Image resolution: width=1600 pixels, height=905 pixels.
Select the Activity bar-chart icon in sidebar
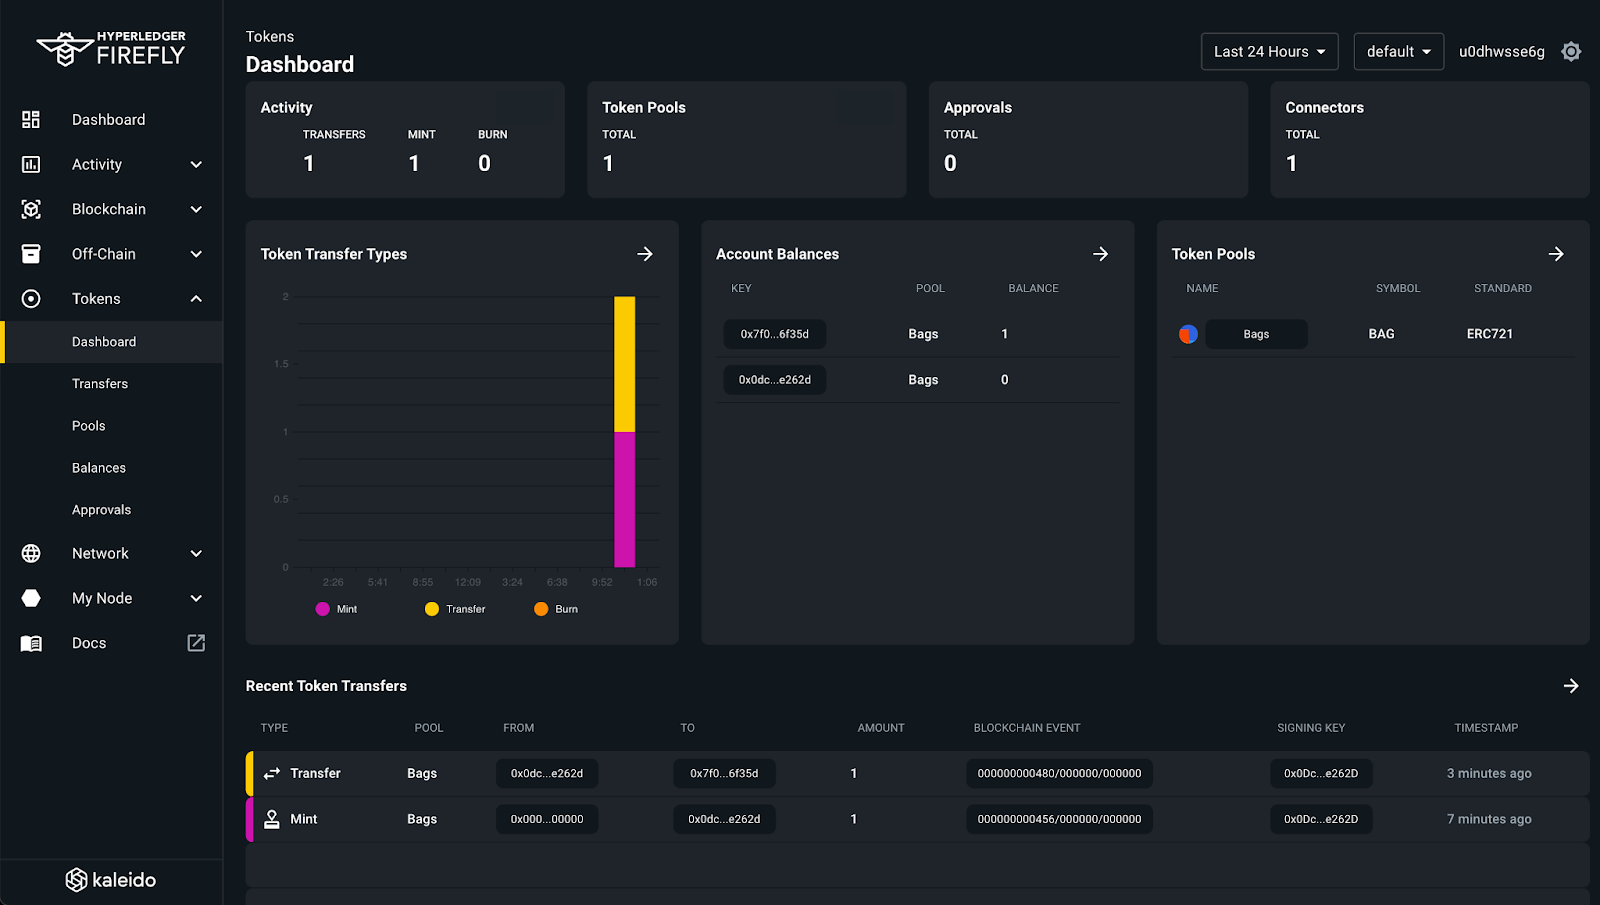pos(31,164)
